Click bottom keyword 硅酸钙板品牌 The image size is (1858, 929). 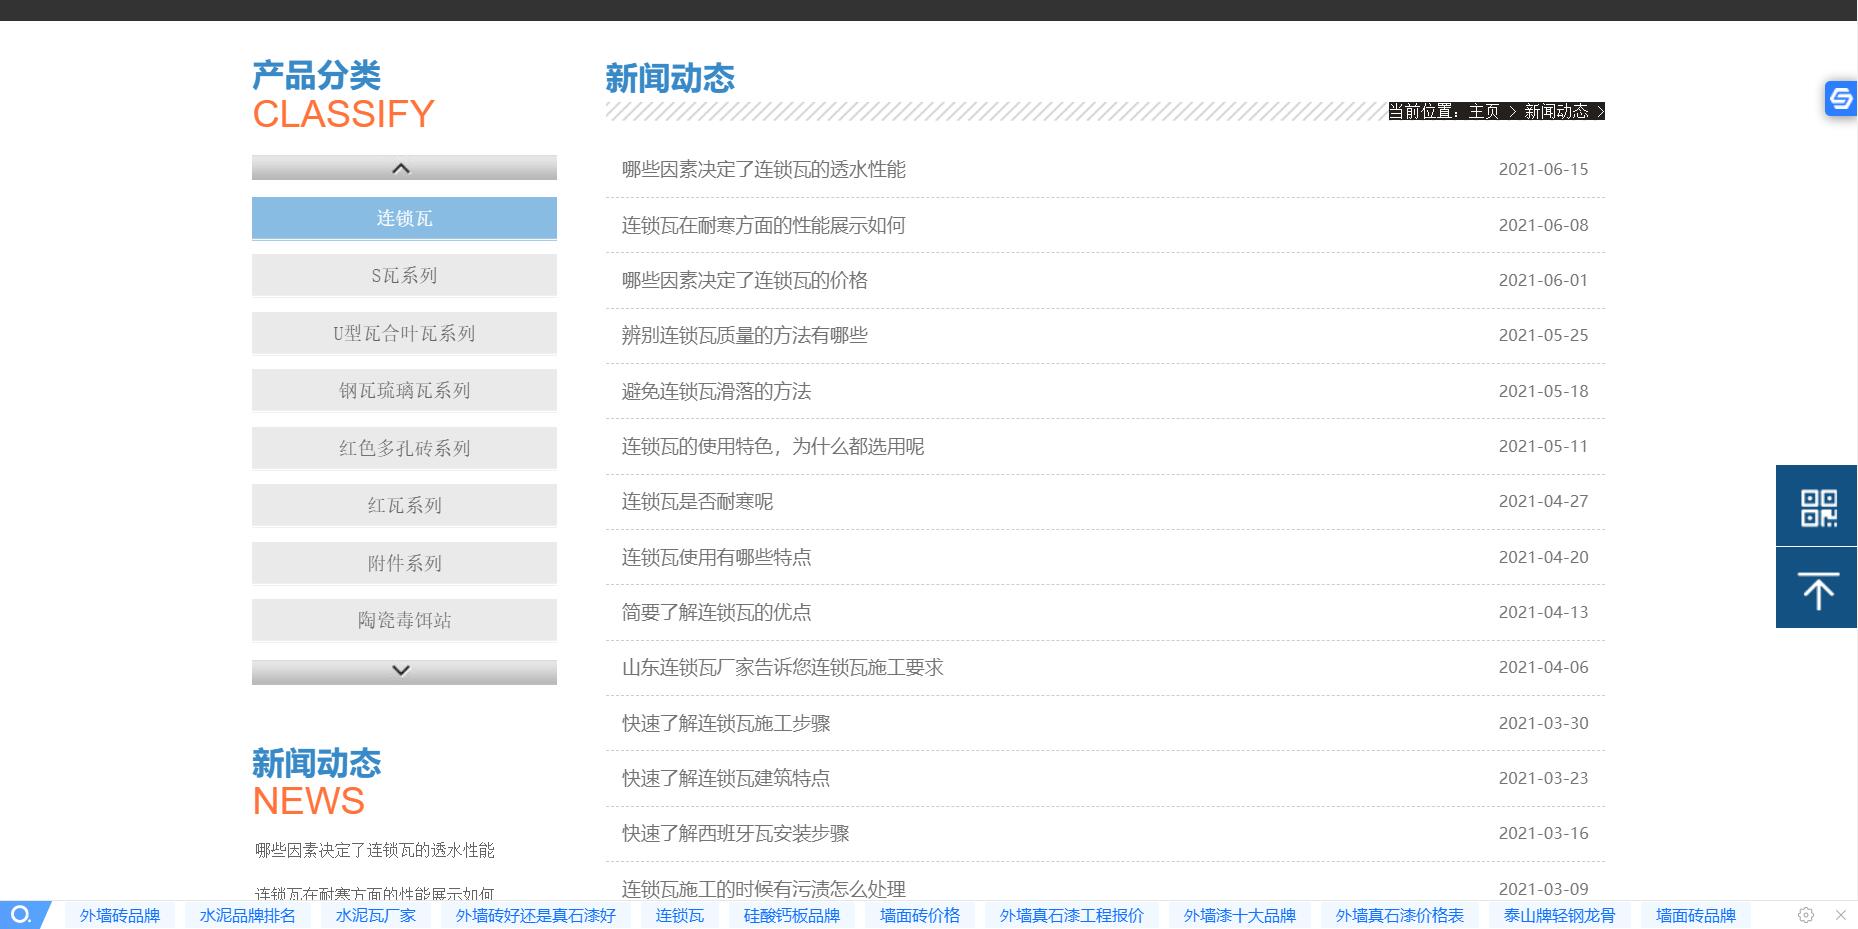pyautogui.click(x=792, y=915)
